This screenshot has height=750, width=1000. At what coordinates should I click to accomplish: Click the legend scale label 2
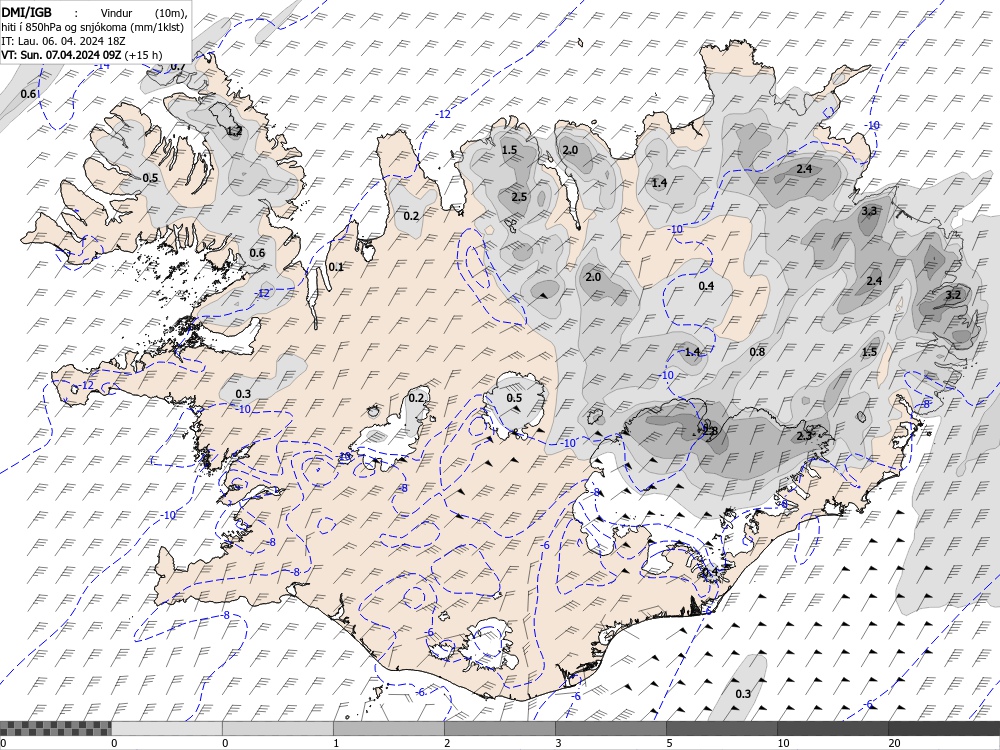(447, 743)
